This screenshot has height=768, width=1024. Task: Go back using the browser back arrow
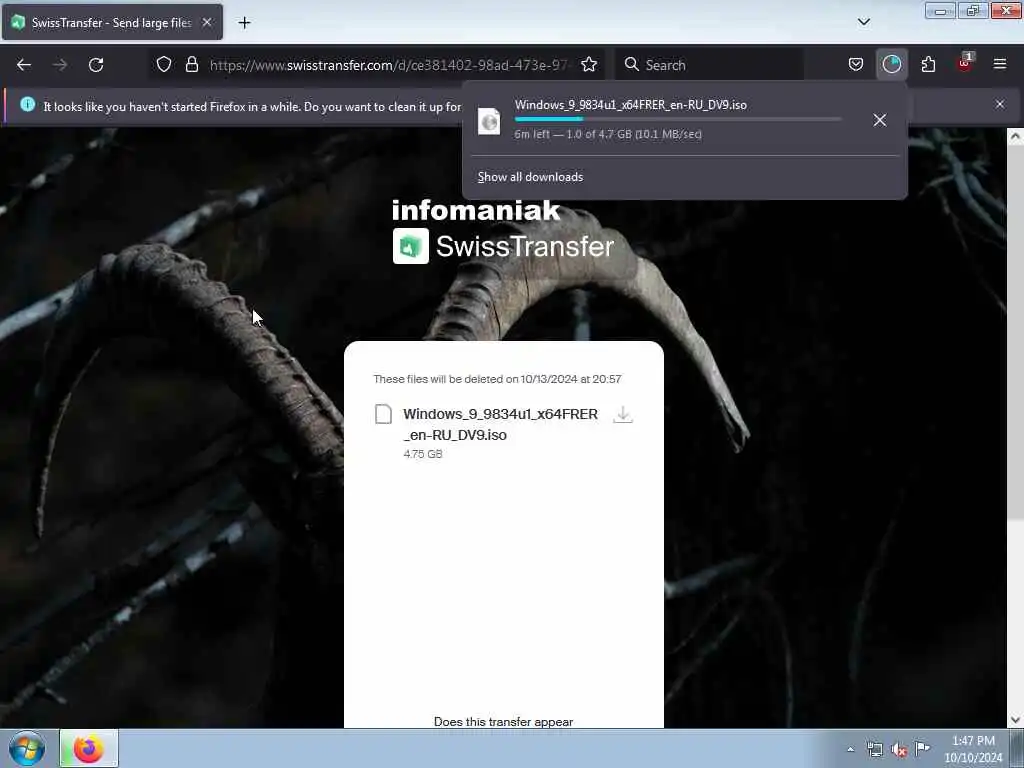click(x=24, y=65)
